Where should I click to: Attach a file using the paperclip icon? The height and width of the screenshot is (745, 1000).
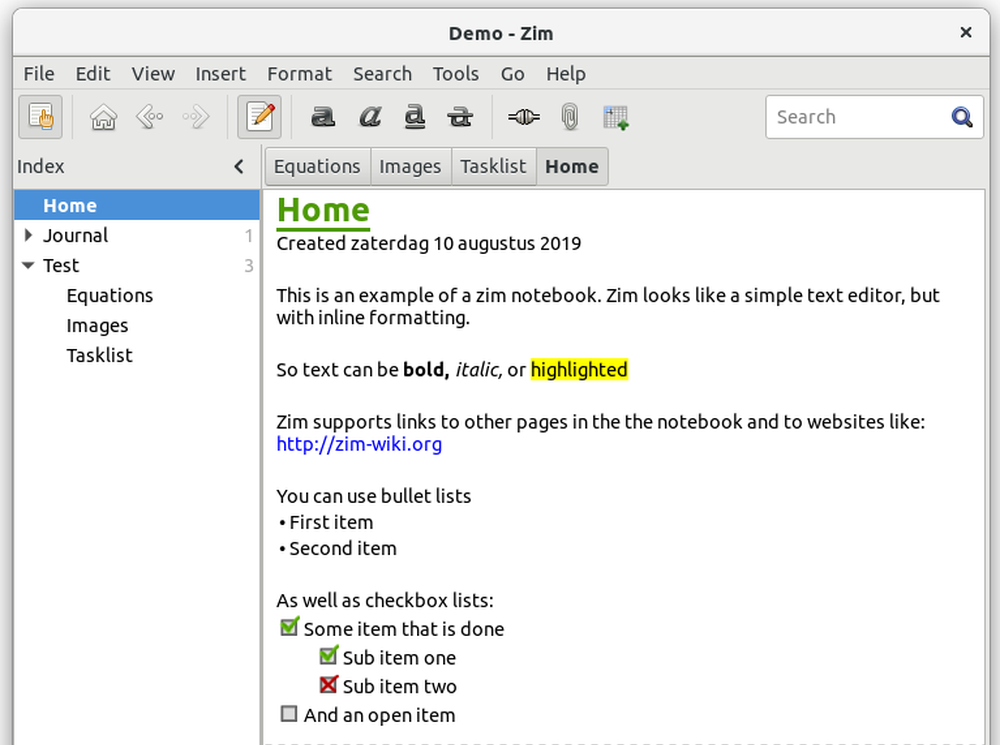click(x=570, y=117)
